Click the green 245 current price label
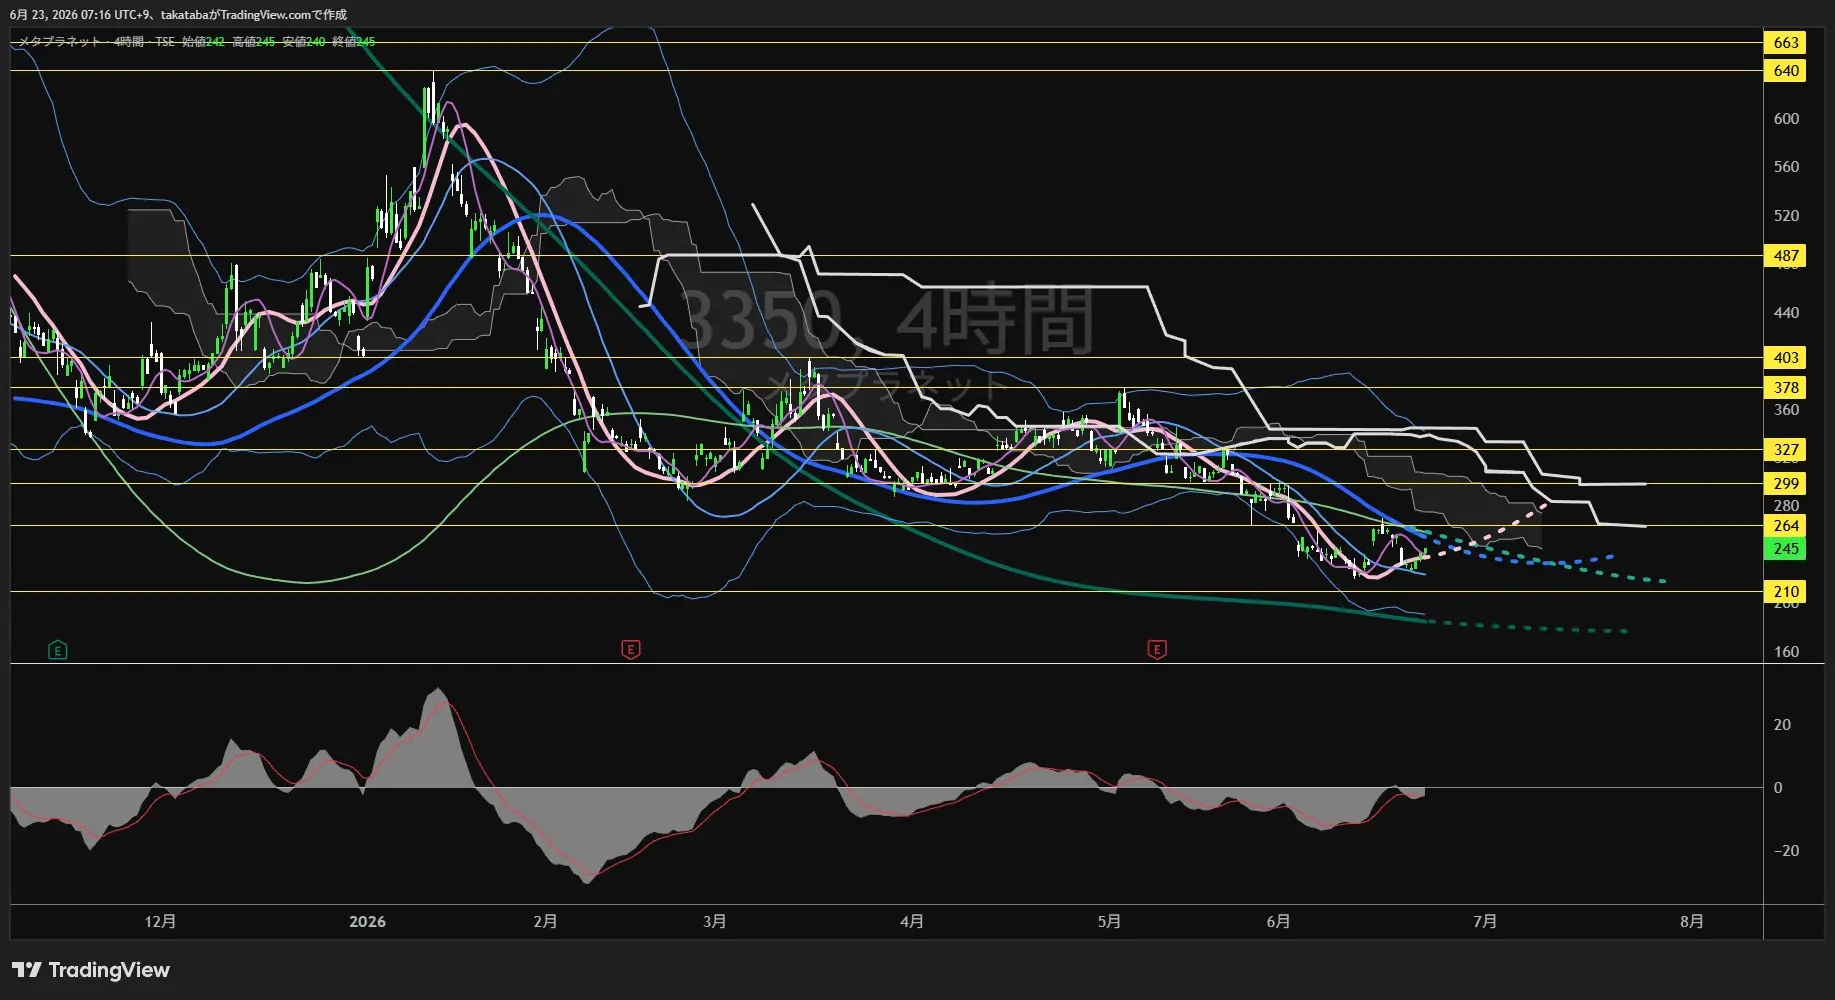 tap(1786, 548)
